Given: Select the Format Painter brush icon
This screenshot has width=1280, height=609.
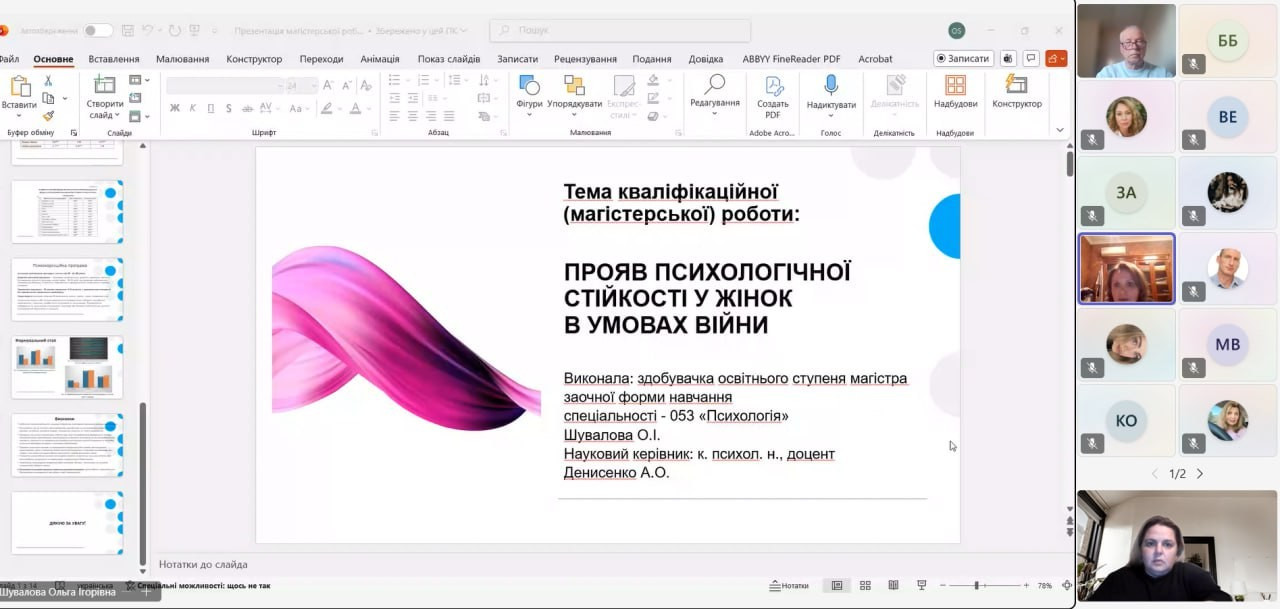Looking at the screenshot, I should pyautogui.click(x=48, y=116).
